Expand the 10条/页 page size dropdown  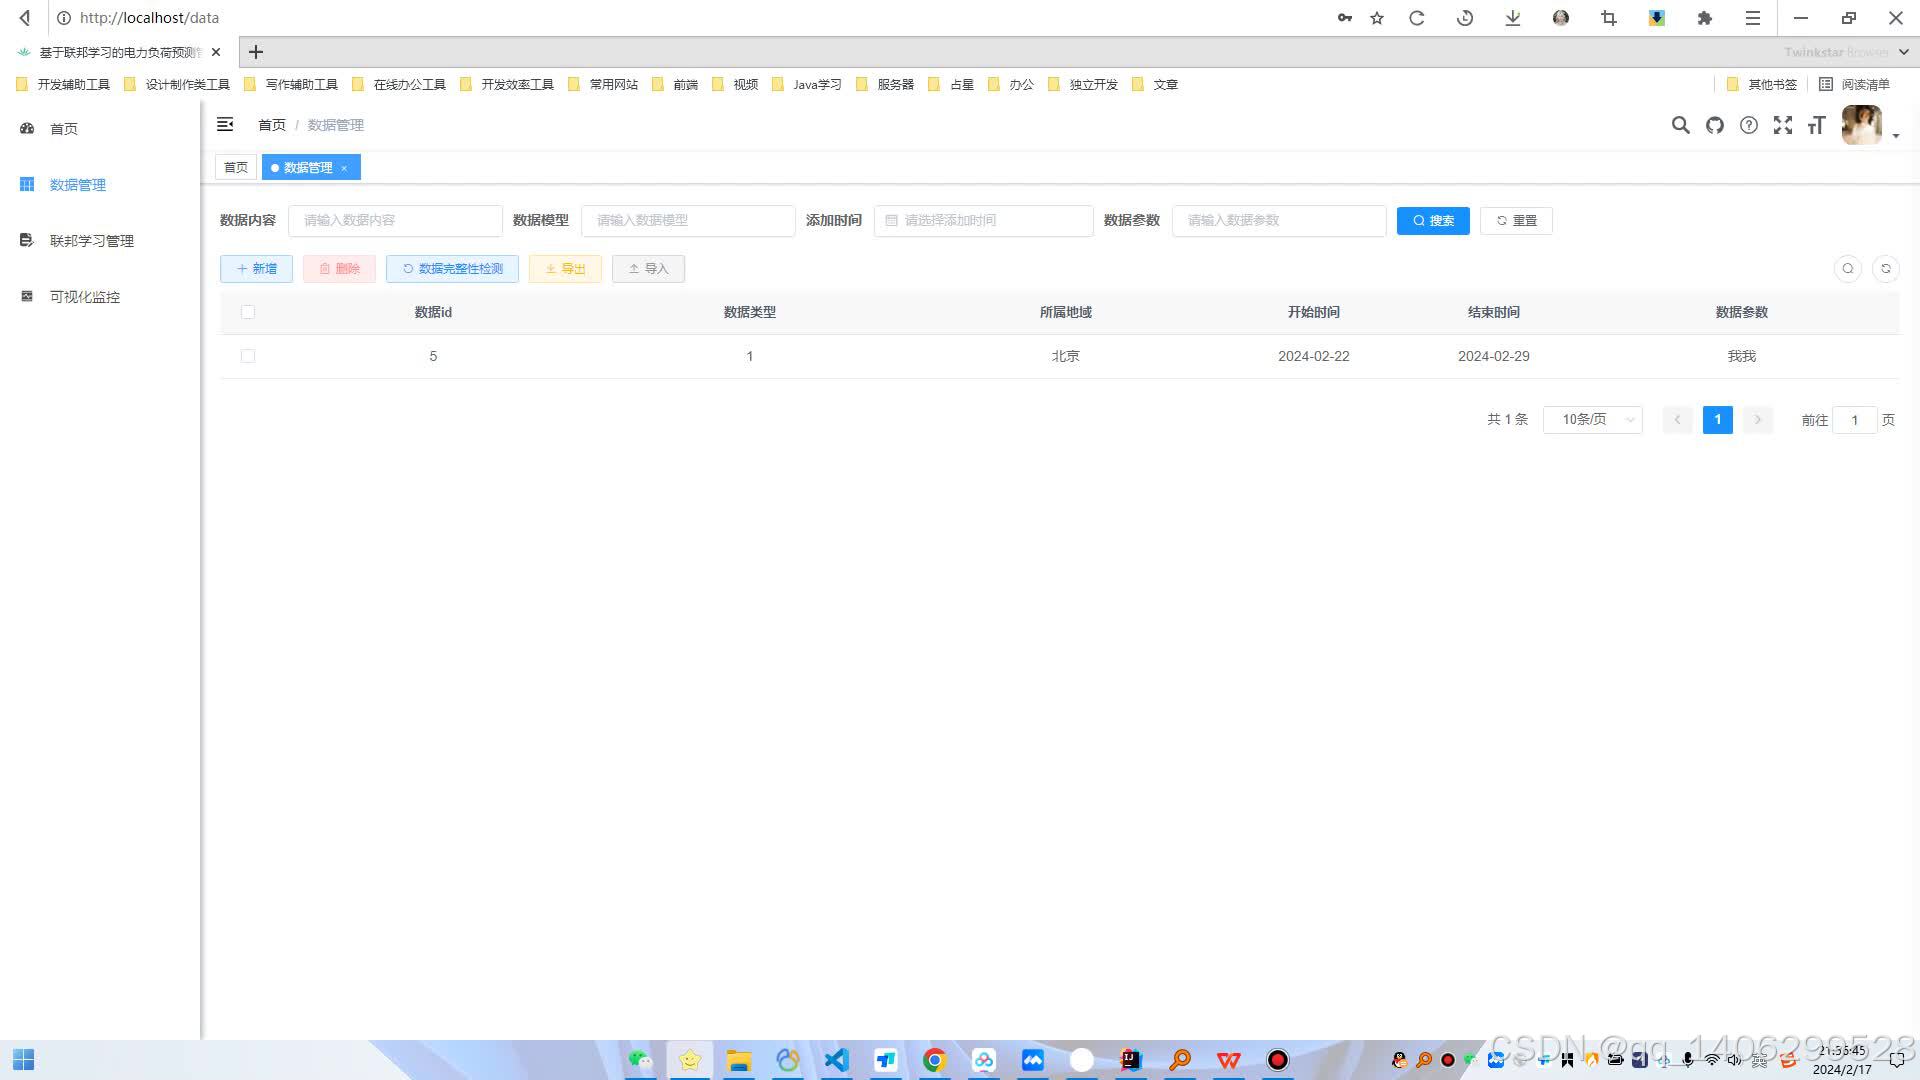point(1593,420)
